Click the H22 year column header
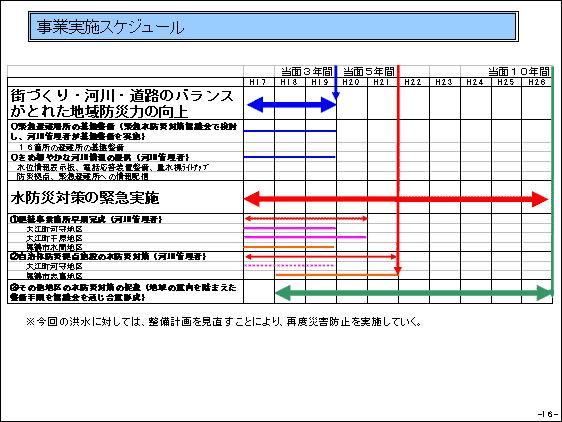 click(413, 82)
